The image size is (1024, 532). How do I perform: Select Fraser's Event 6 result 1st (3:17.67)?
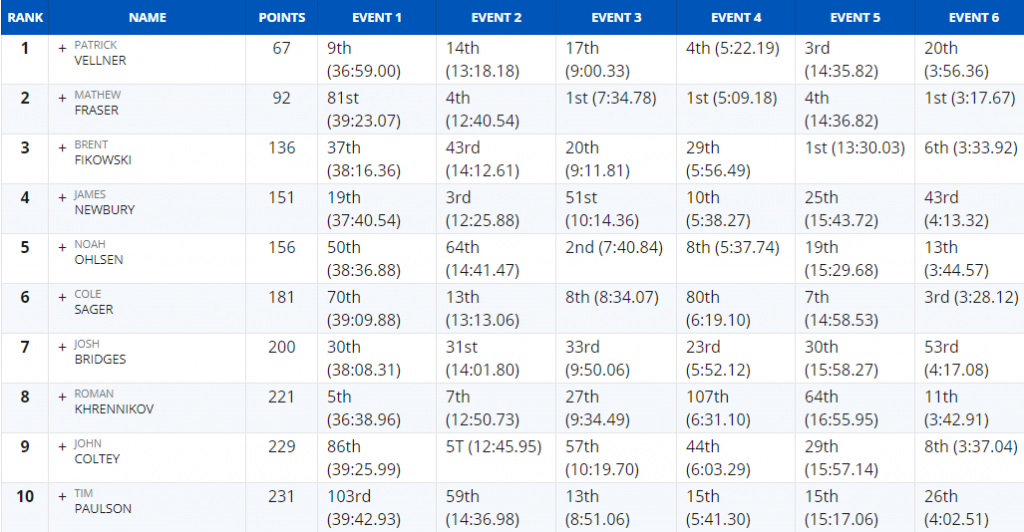click(969, 98)
